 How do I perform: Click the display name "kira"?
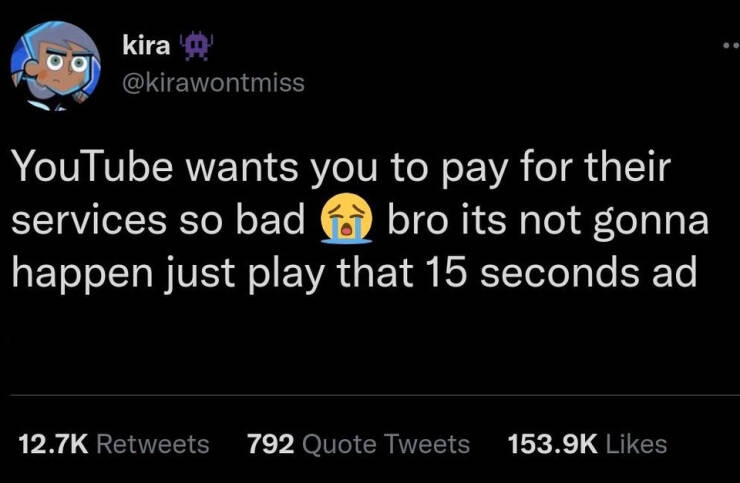tap(146, 45)
